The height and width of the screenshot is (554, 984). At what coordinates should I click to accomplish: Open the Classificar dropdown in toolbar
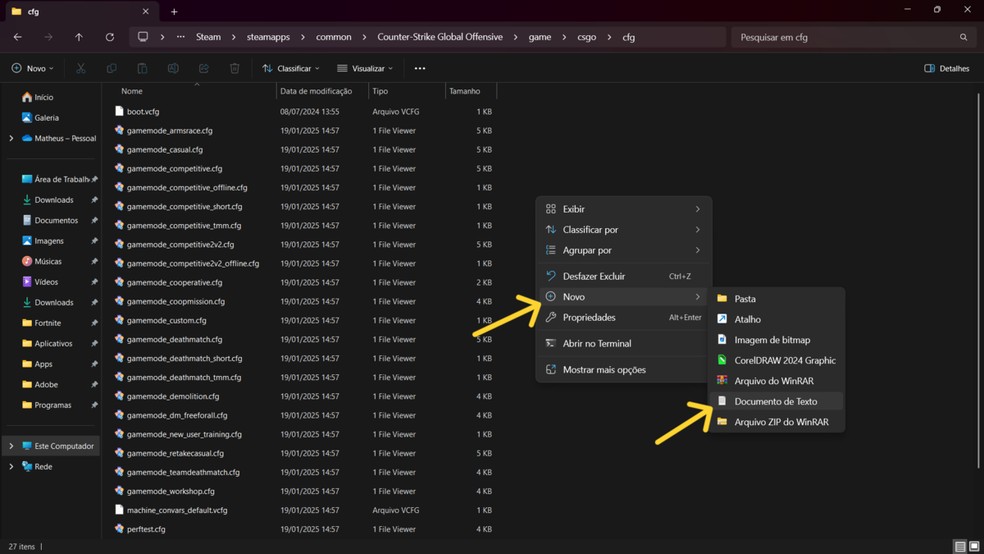290,69
